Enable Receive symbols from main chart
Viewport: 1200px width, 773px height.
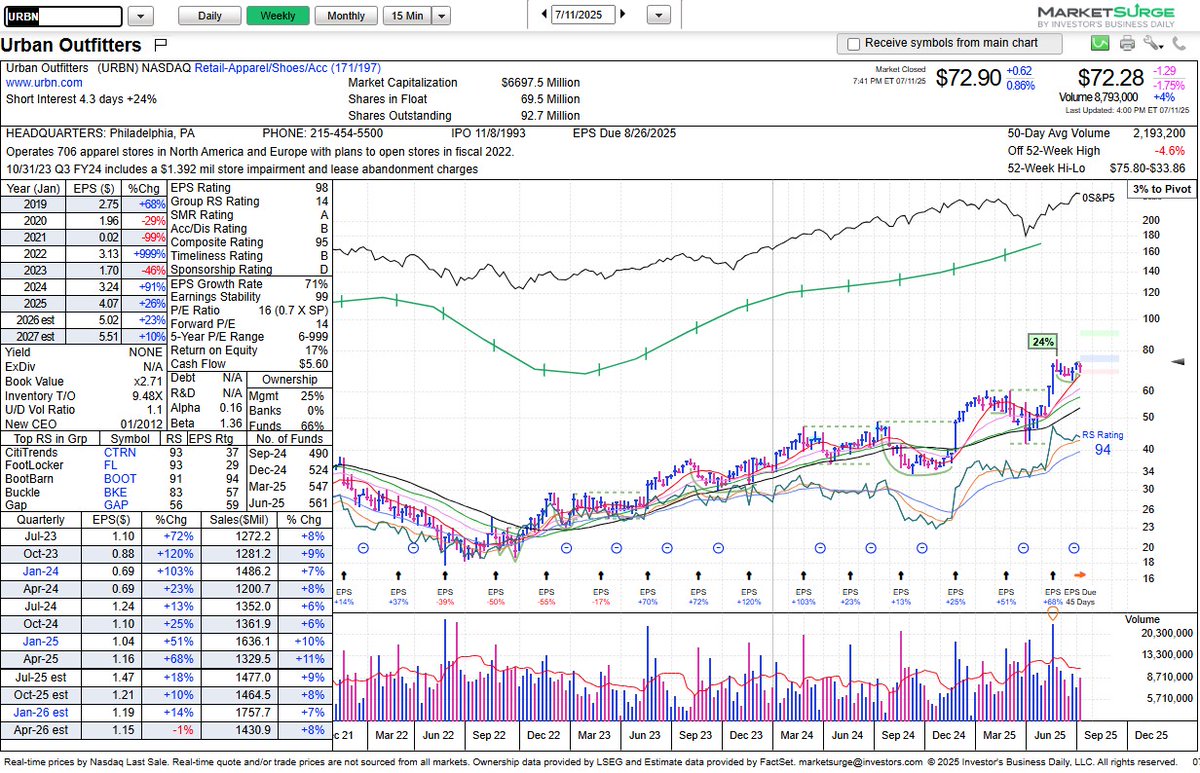853,44
